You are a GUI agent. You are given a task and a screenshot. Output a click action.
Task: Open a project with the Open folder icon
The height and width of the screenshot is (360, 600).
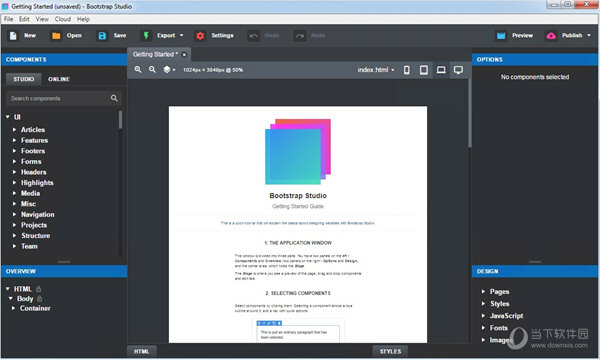56,36
